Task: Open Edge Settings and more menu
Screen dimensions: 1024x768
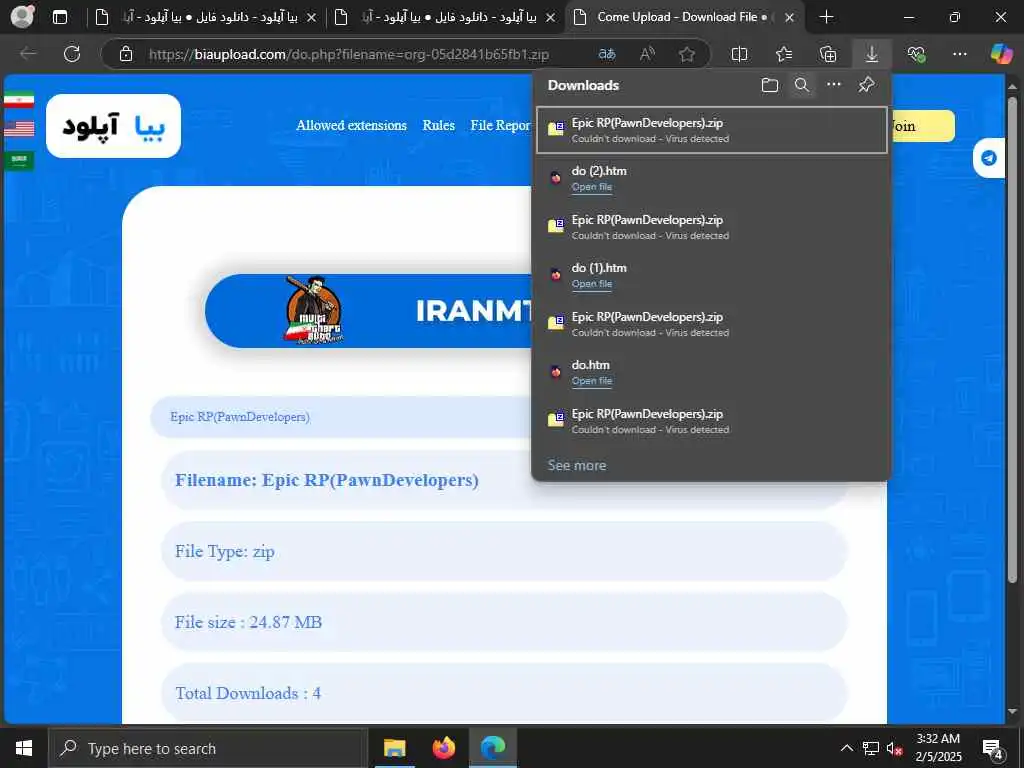Action: 959,54
